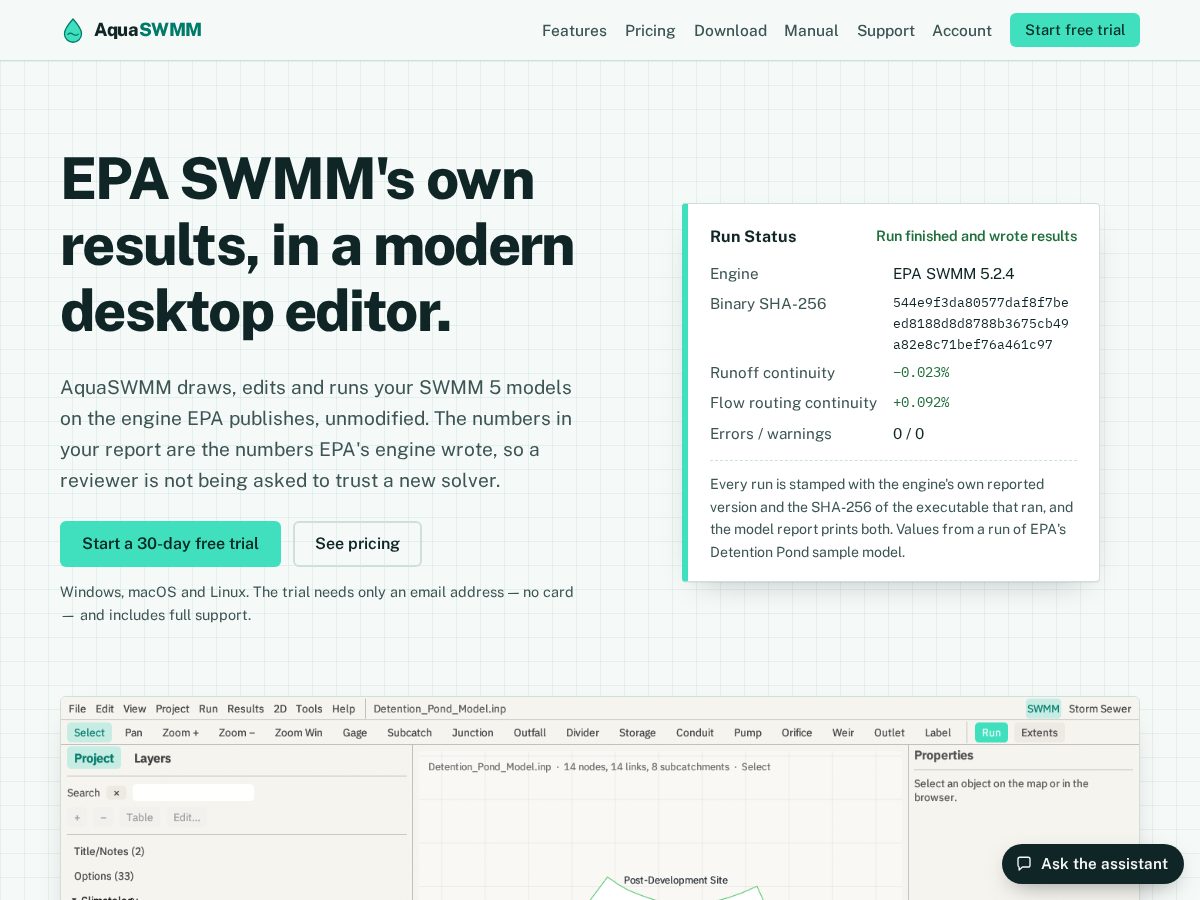Click the Zoom − tool

click(x=237, y=733)
